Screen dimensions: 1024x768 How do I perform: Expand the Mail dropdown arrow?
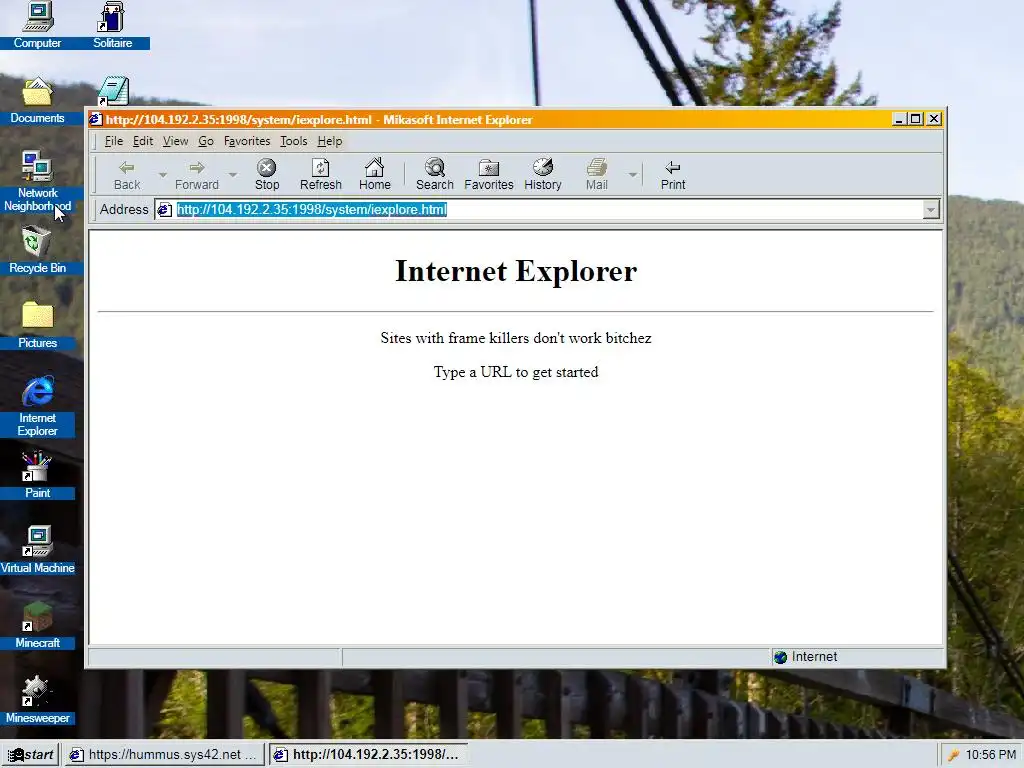tap(632, 175)
